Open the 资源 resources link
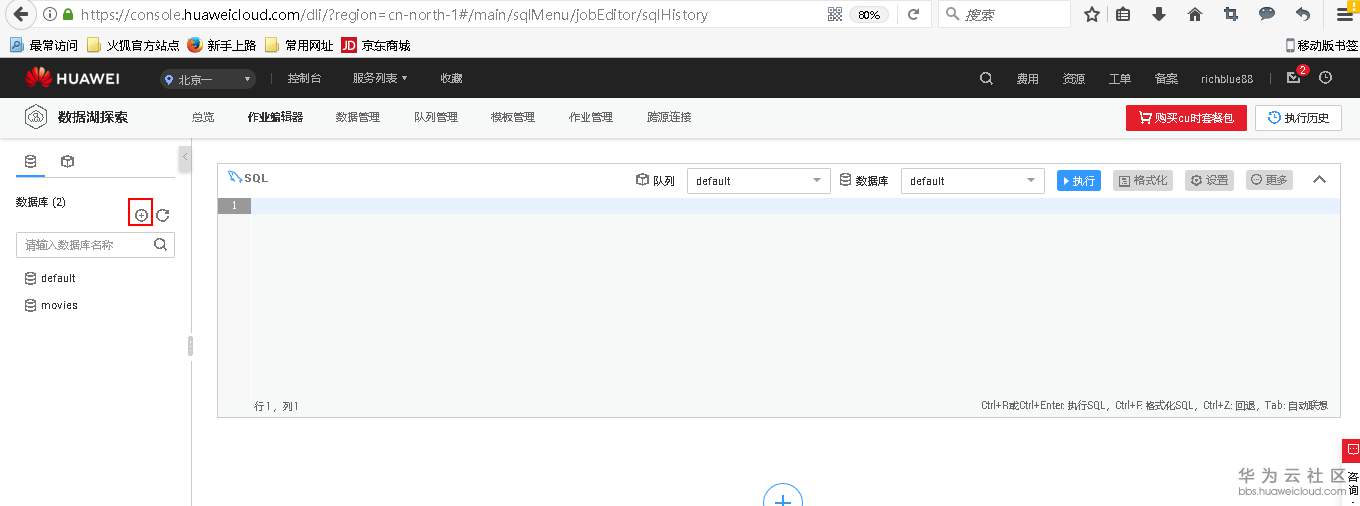This screenshot has width=1360, height=506. click(x=1073, y=79)
